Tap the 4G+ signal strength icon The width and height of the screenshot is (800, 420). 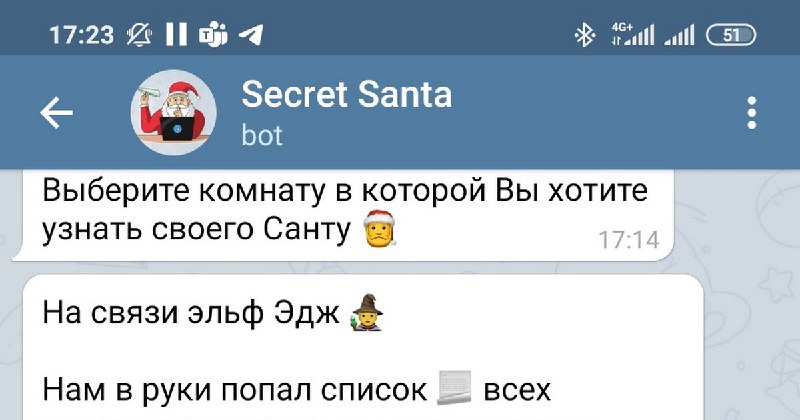coord(633,35)
